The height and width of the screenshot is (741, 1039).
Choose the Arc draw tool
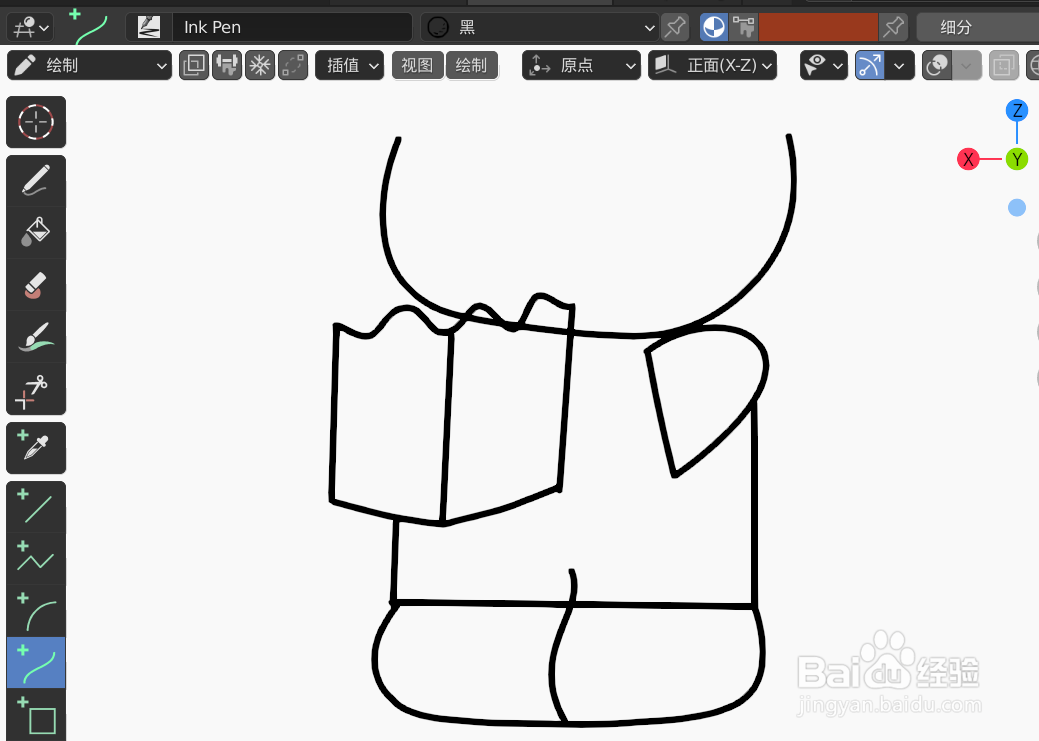pos(36,611)
